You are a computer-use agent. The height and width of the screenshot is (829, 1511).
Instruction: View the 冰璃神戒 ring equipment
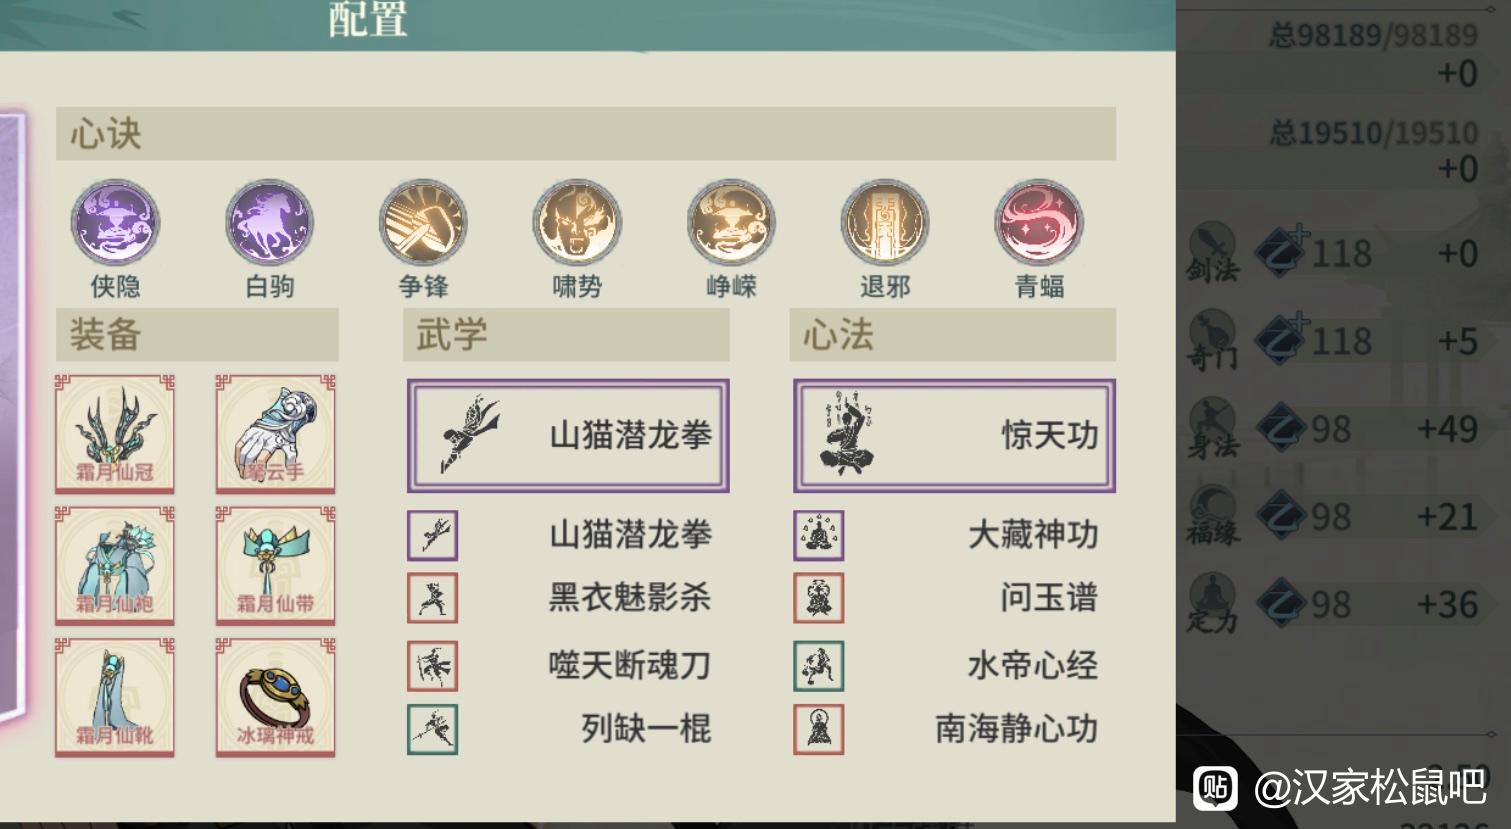(276, 698)
